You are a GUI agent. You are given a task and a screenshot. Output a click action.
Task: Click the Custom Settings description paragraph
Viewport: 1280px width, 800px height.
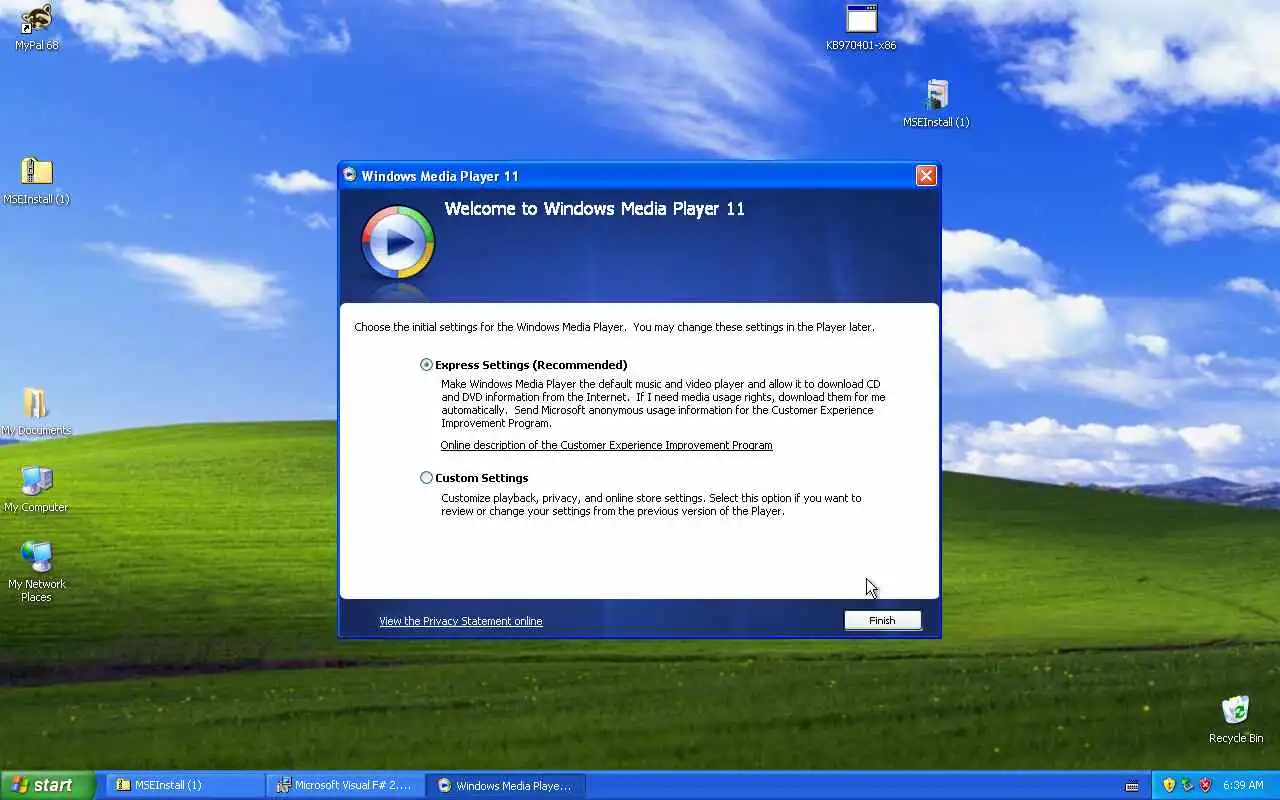click(x=651, y=505)
